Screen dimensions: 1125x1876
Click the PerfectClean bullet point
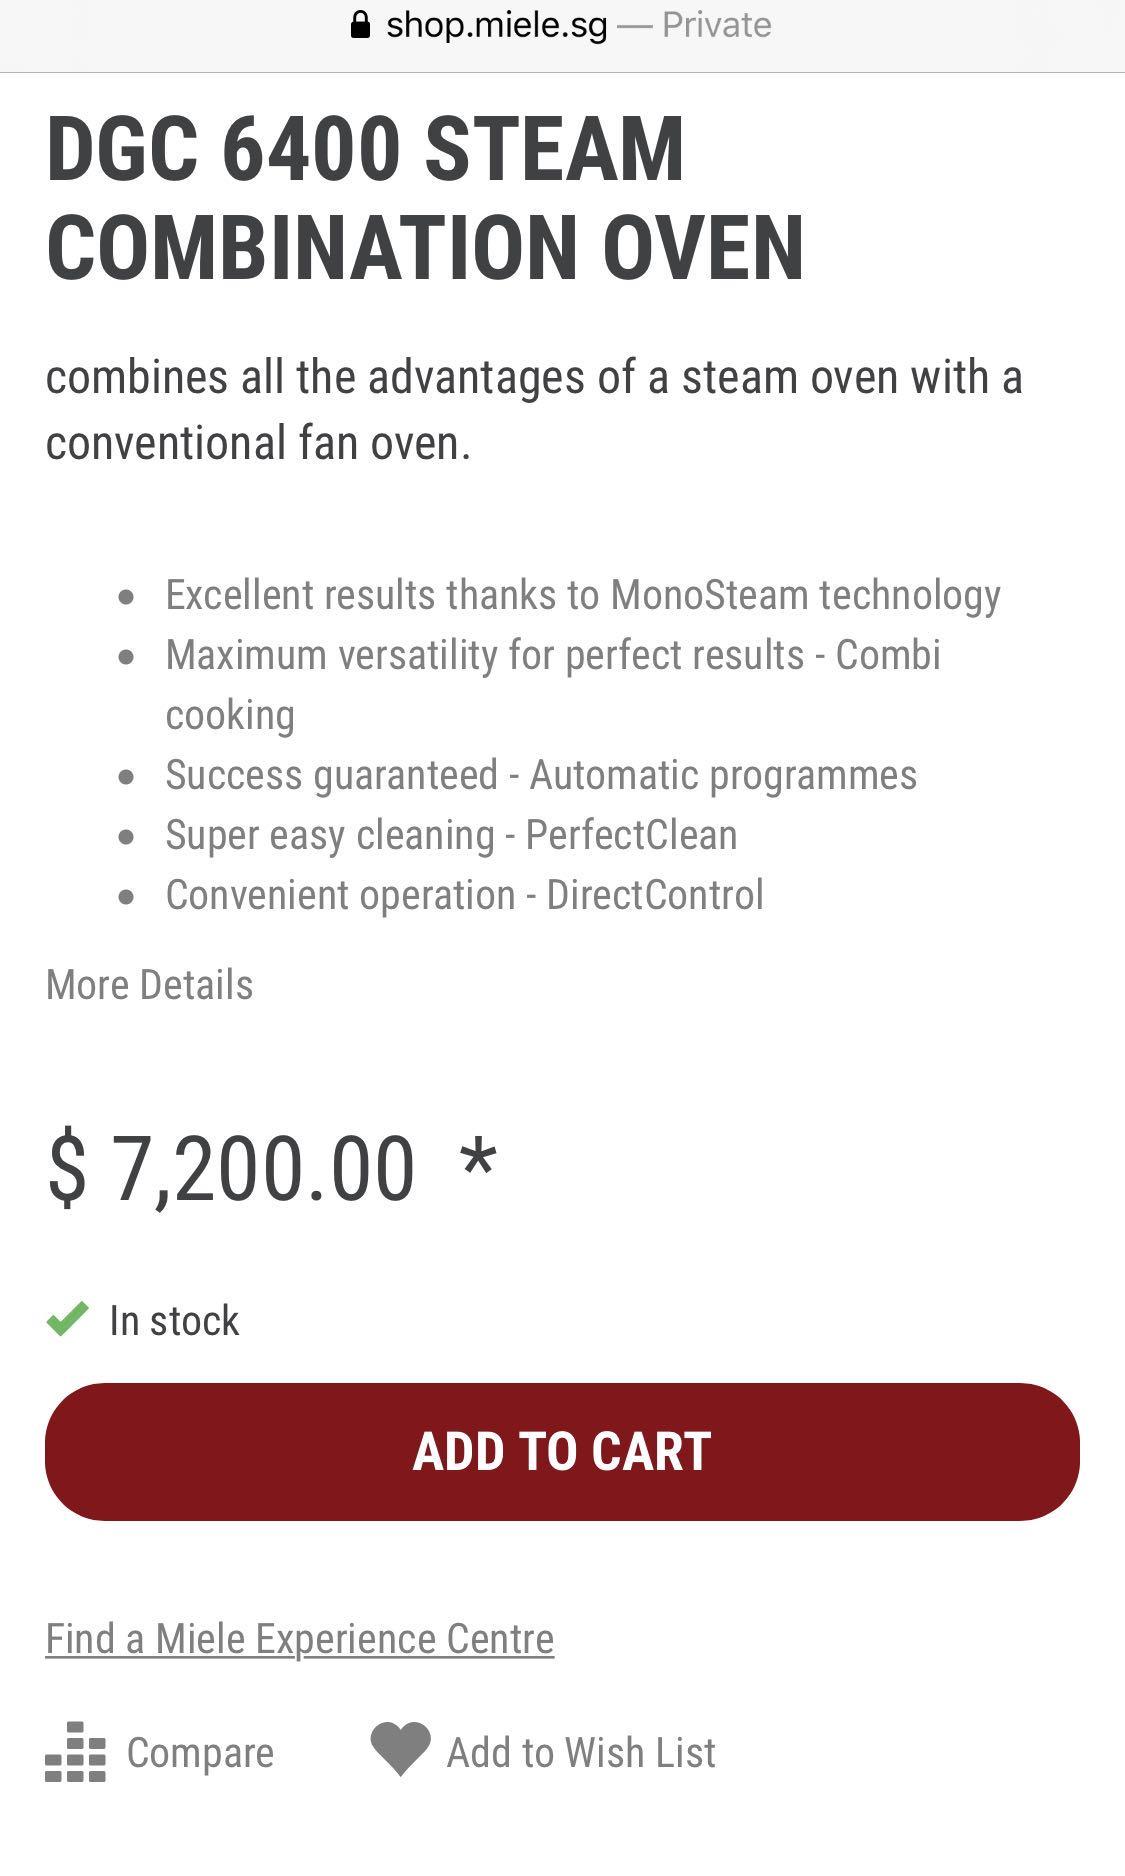point(451,835)
